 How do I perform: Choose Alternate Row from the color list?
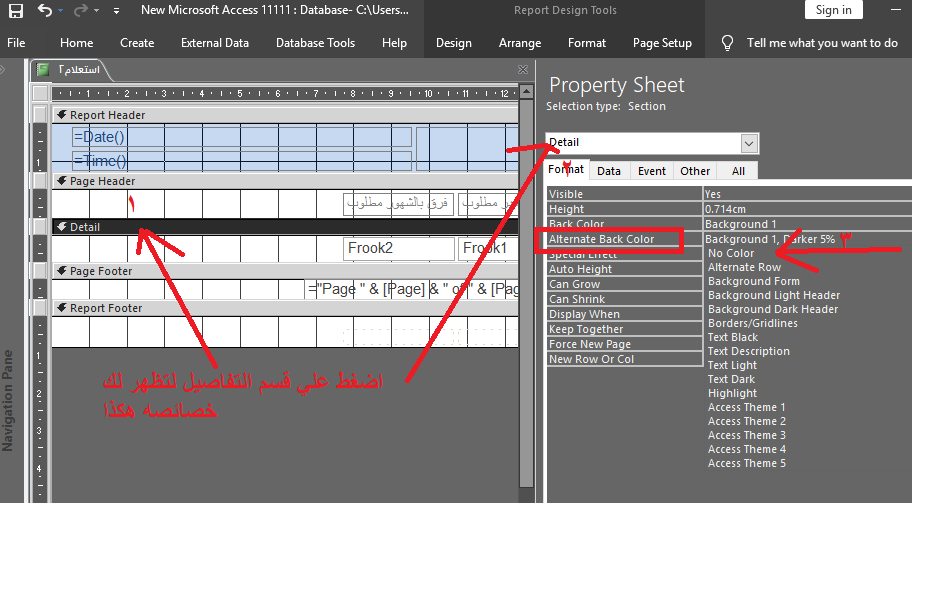point(744,267)
